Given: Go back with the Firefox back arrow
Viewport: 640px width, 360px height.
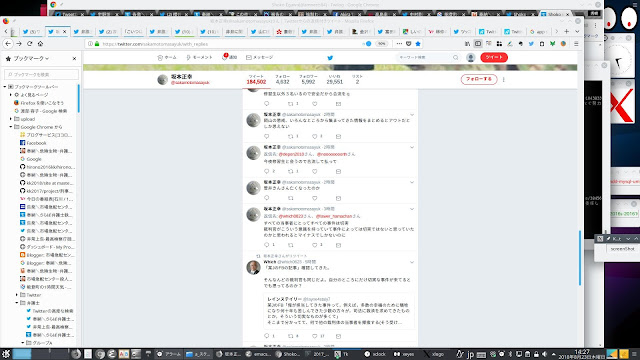Looking at the screenshot, I should [8, 44].
